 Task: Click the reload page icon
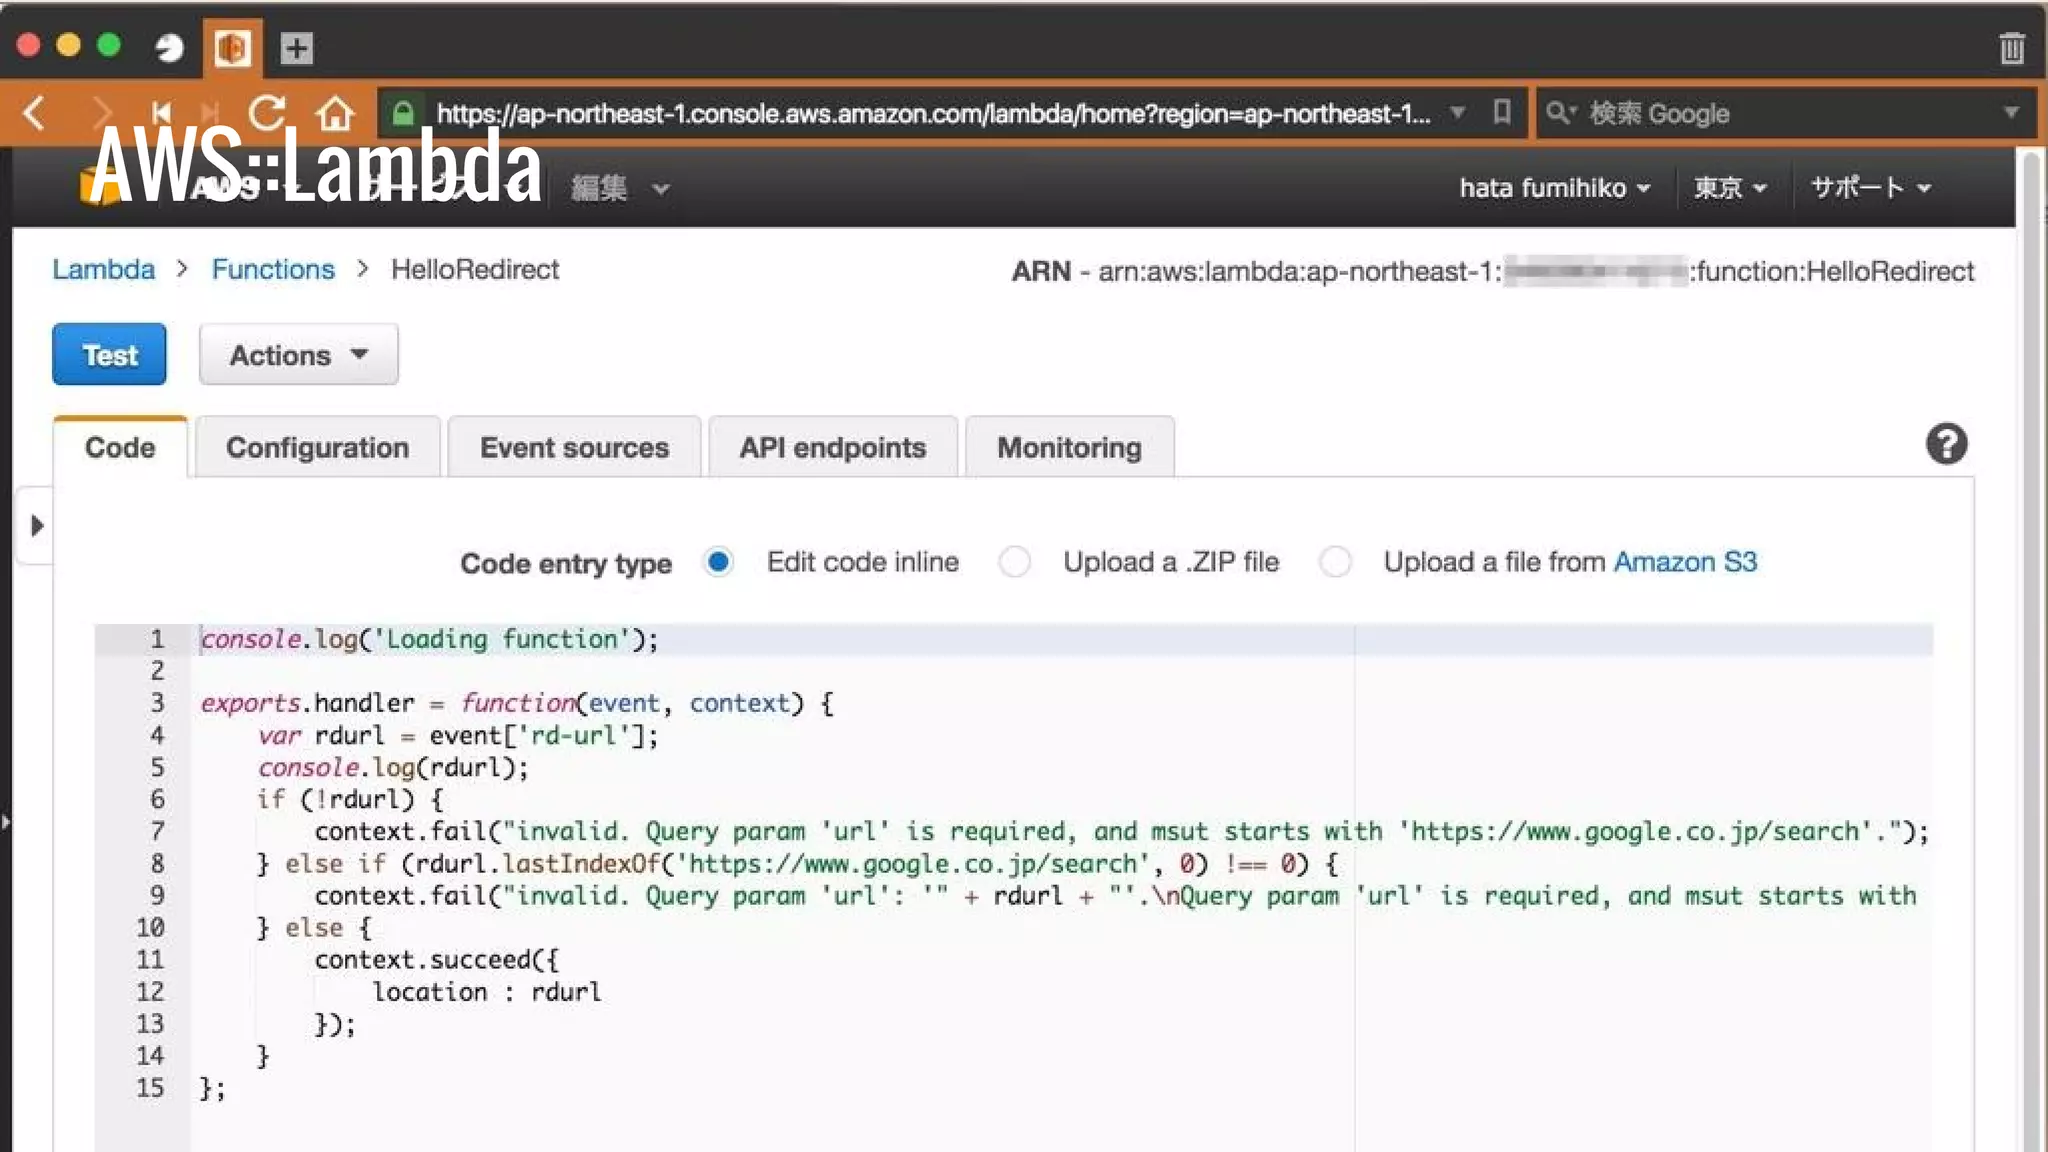pyautogui.click(x=267, y=113)
